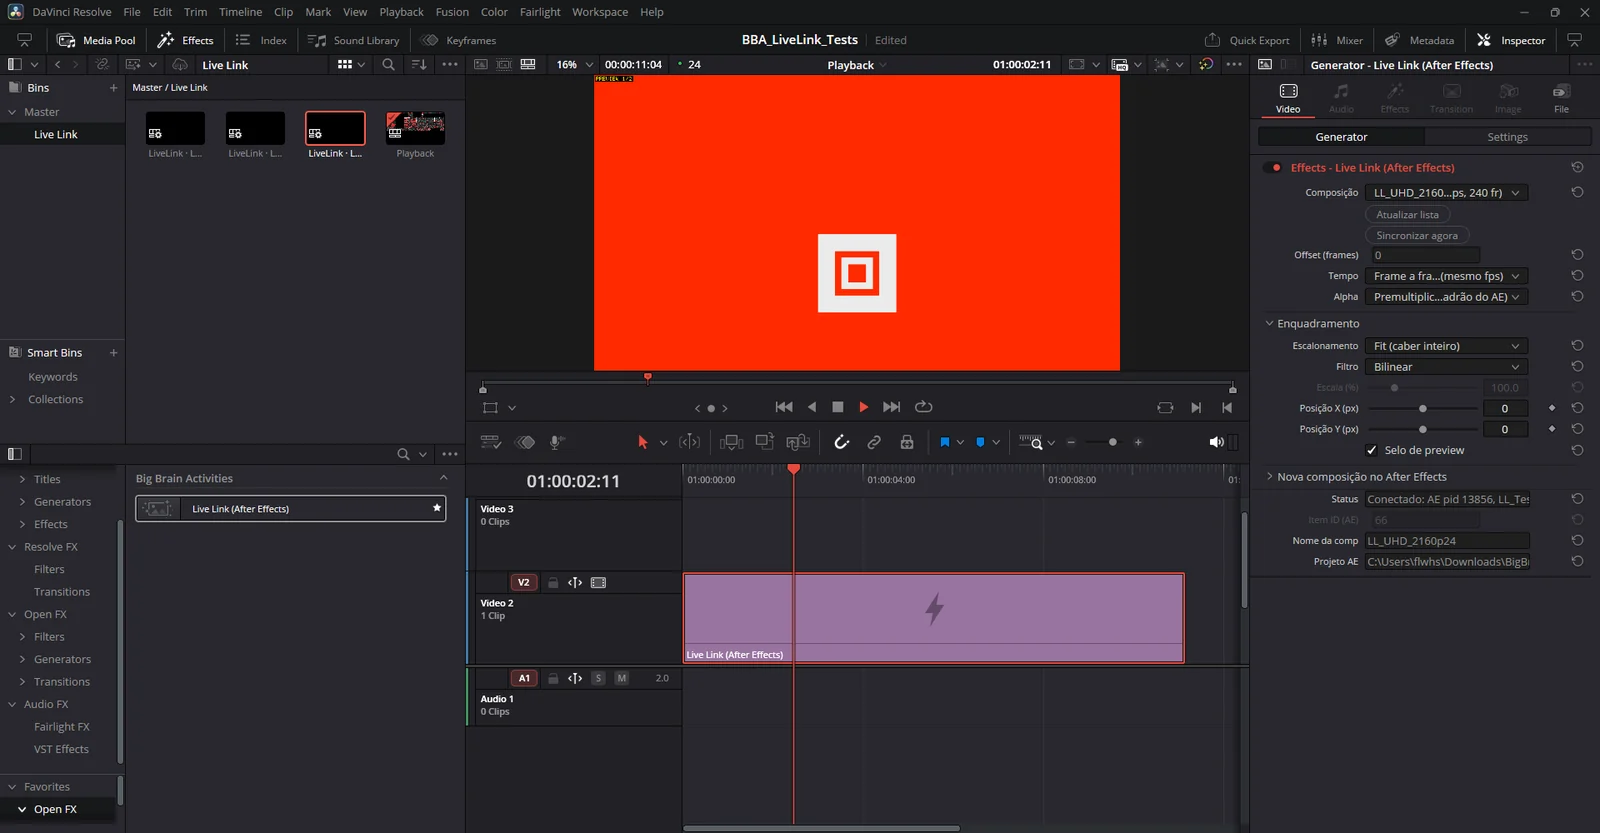Mute track A1 with M button
Screen dimensions: 1600x833
pos(621,678)
